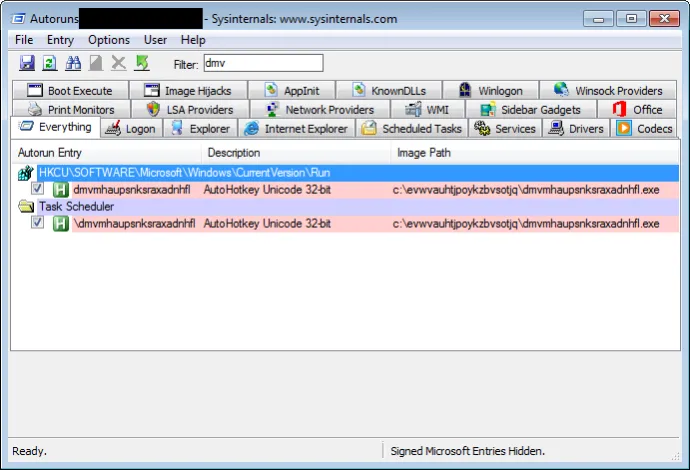
Task: Click the Delete X toolbar icon
Action: point(119,63)
